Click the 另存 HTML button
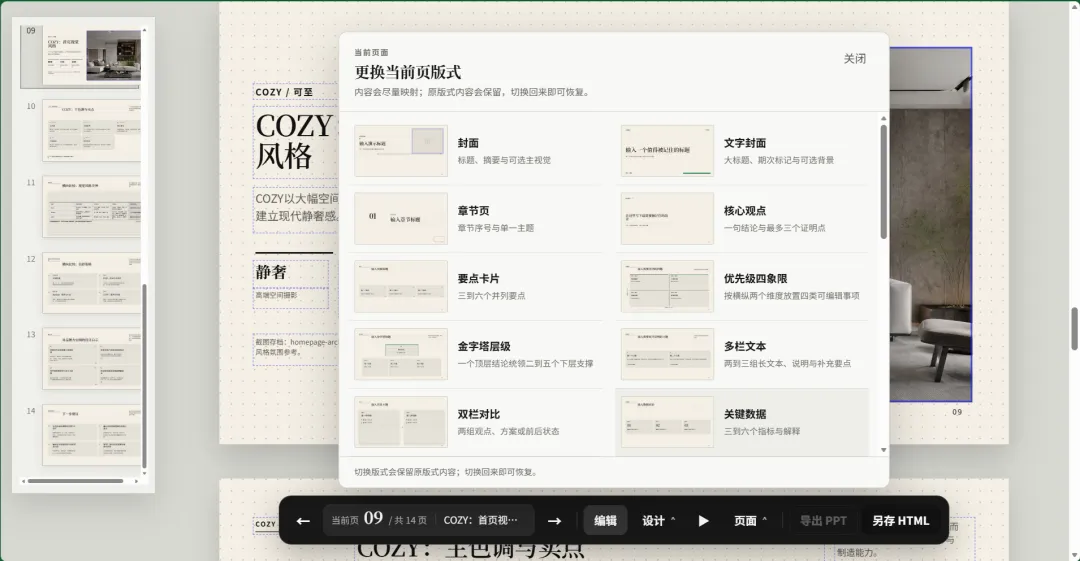The image size is (1080, 561). pos(901,521)
